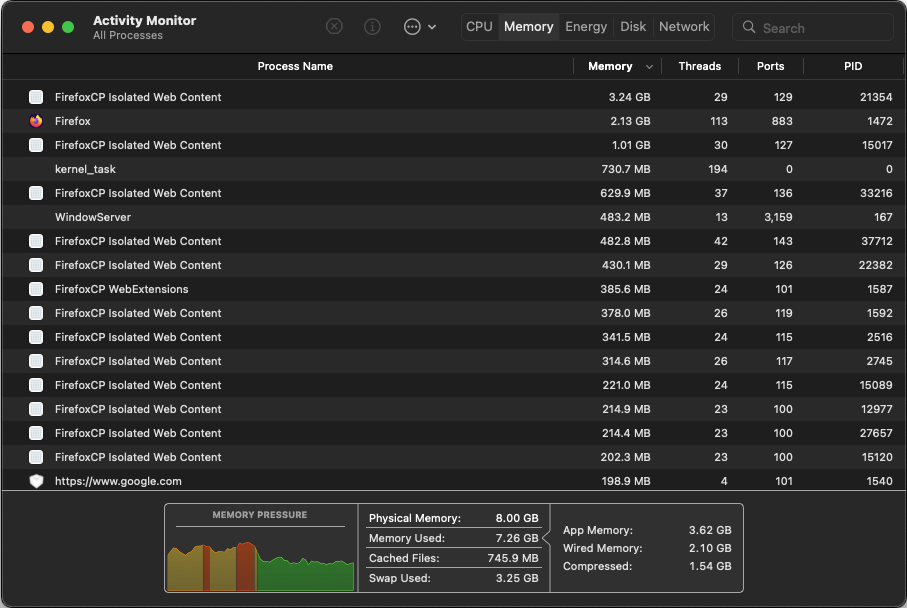
Task: Click the icon of process with PID 22382
Action: pos(36,265)
